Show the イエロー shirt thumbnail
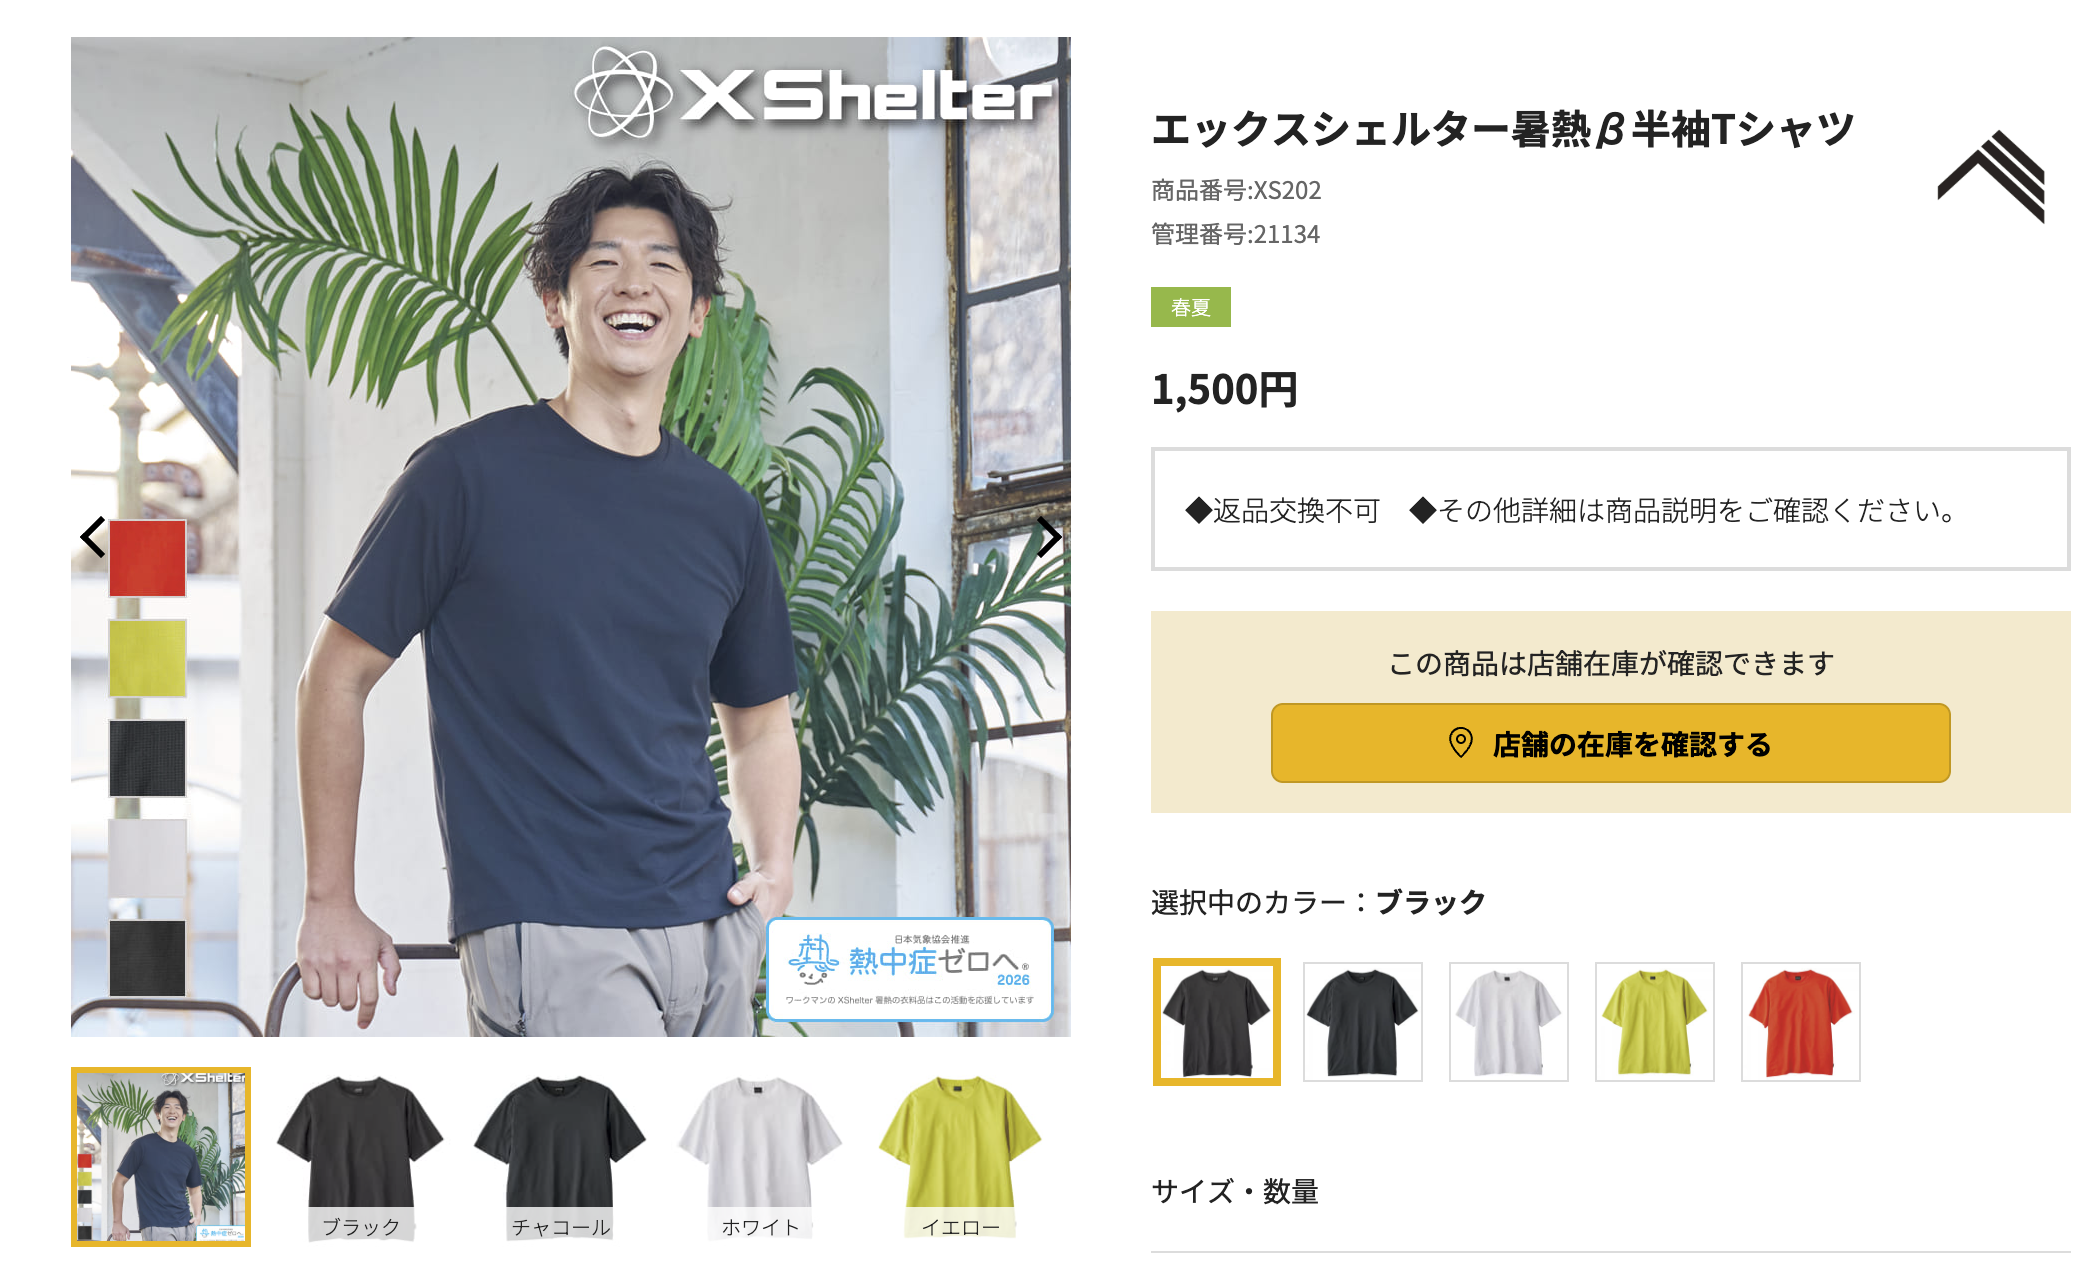Screen dimensions: 2094x1266 point(961,1157)
